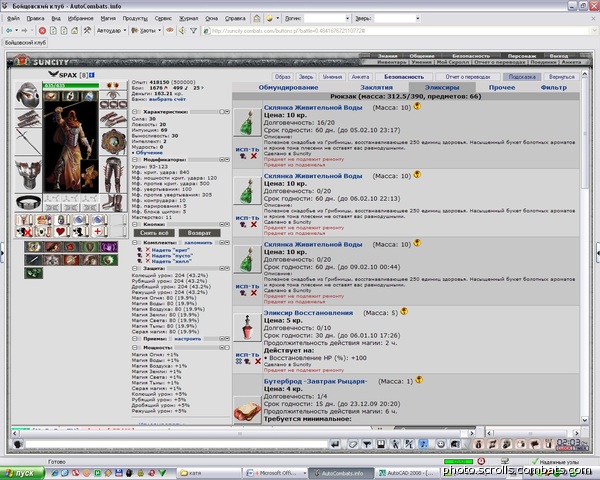Click the Образ button
Screen dimensions: 600x480
pos(282,77)
